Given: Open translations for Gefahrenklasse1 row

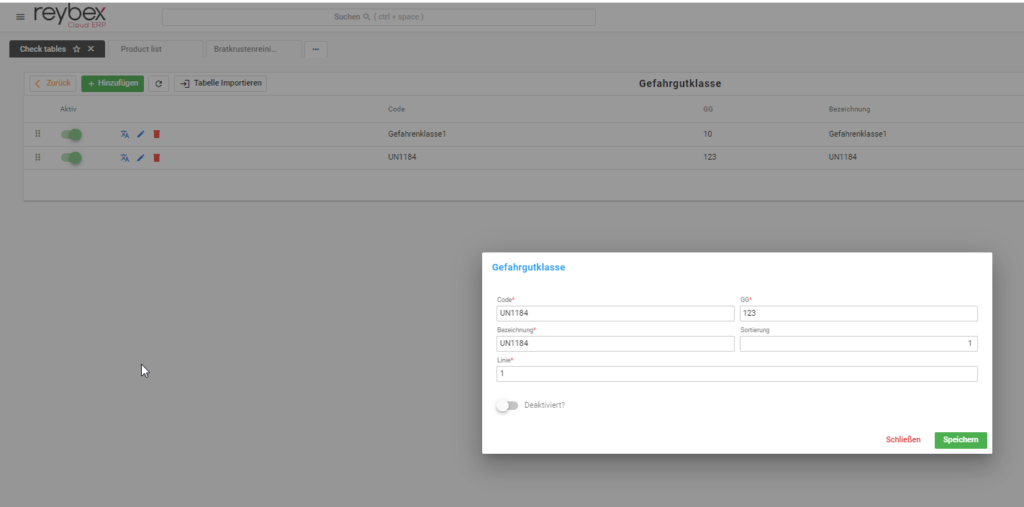Looking at the screenshot, I should pyautogui.click(x=125, y=135).
